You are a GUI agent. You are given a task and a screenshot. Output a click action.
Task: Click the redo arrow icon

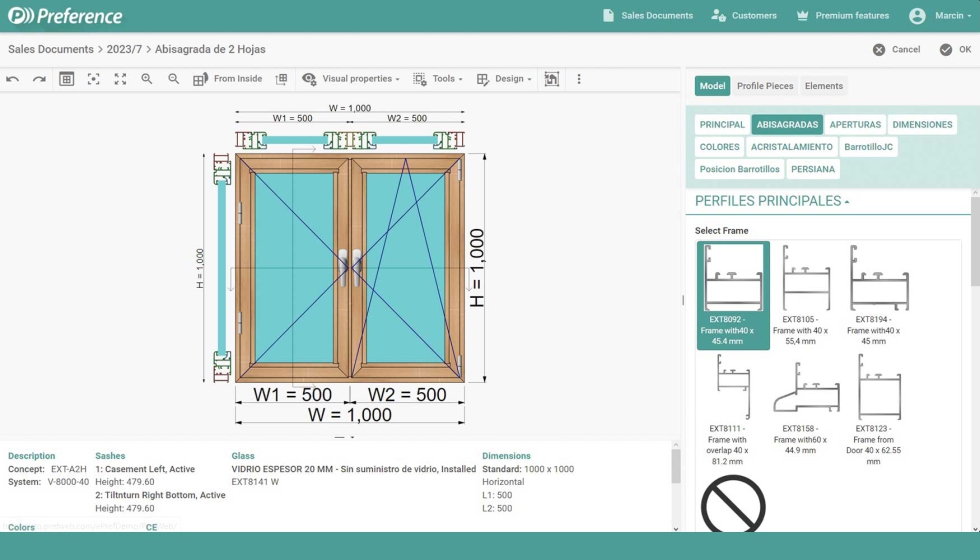[39, 79]
